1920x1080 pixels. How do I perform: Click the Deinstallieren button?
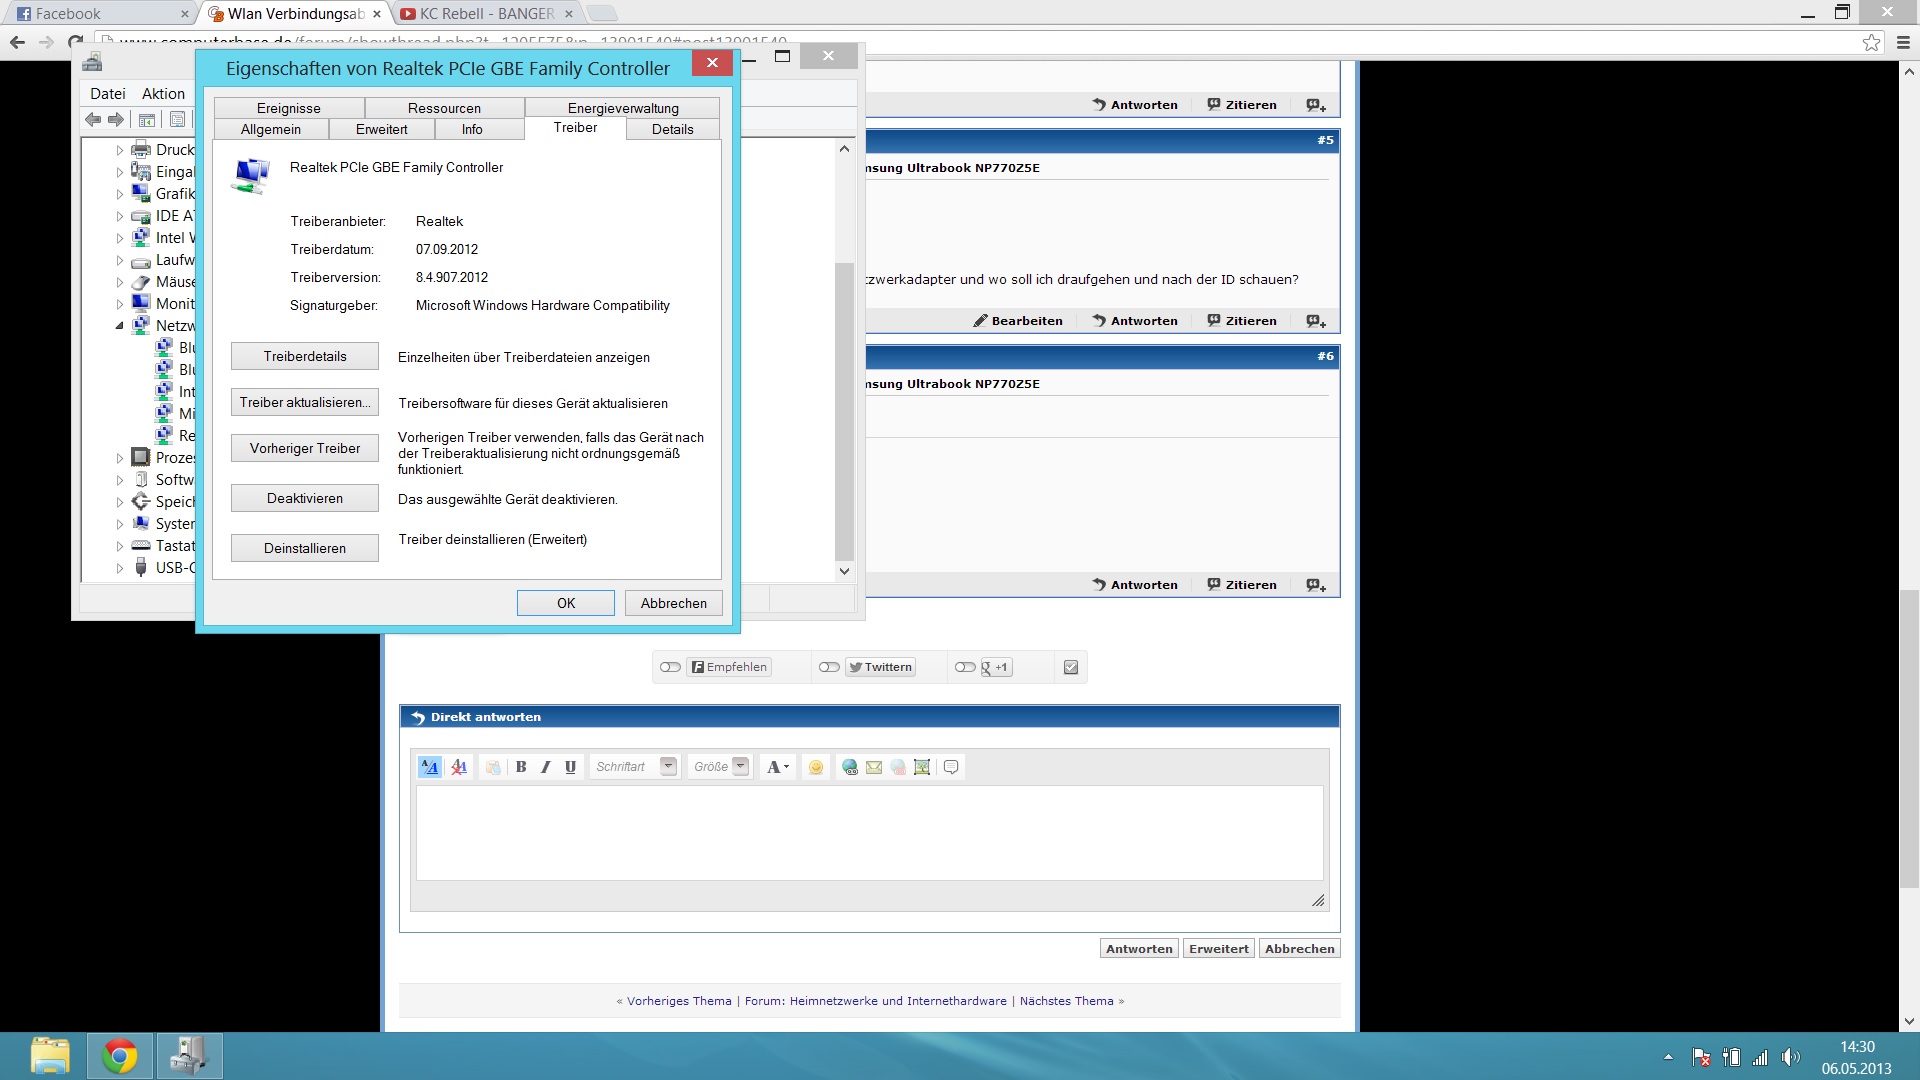(x=305, y=548)
